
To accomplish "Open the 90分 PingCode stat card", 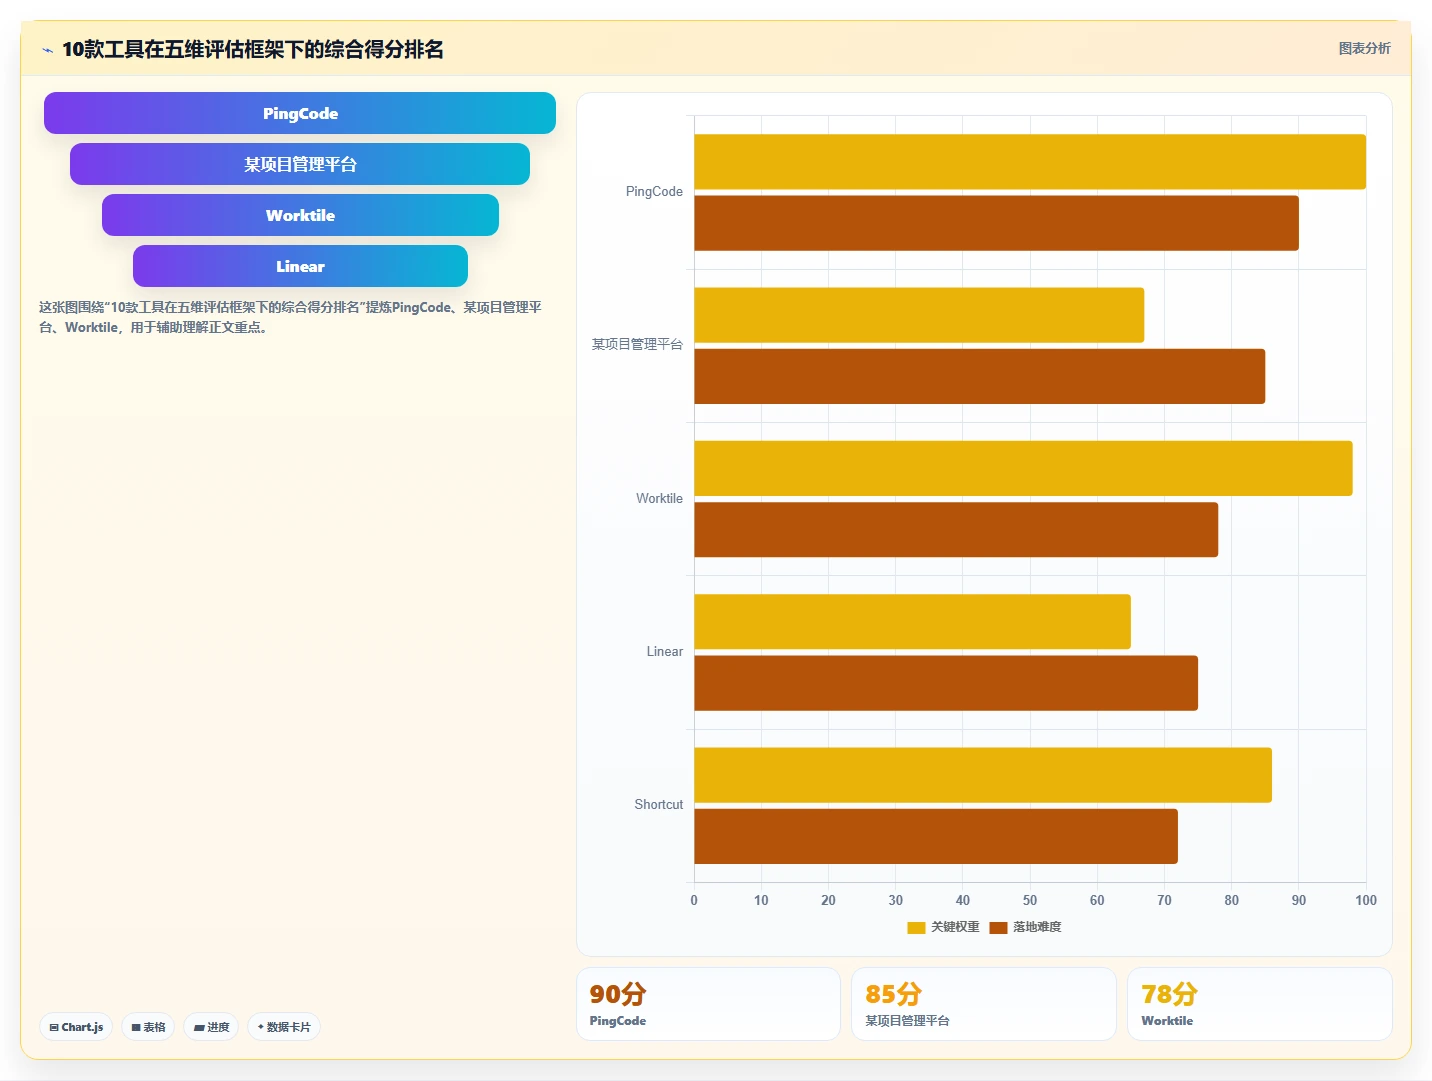I will point(708,1004).
